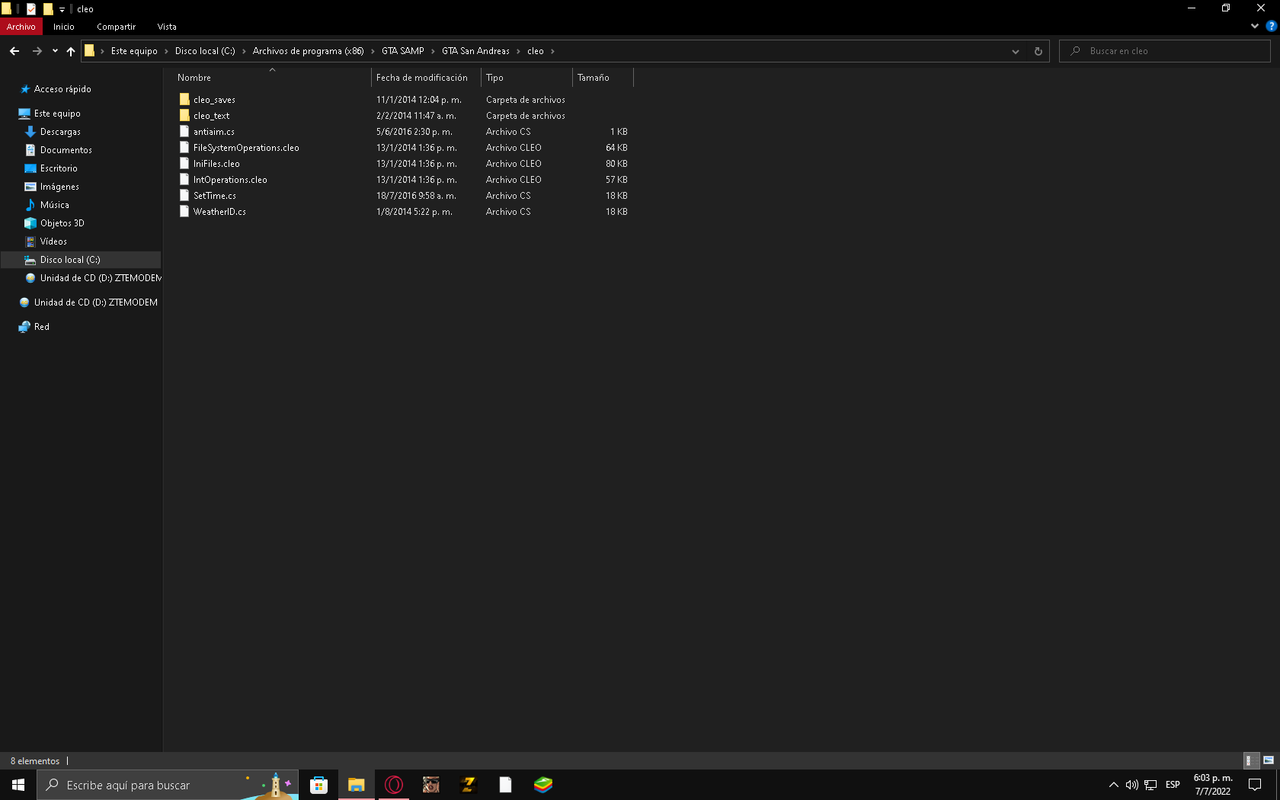Open Red in the navigation pane
The image size is (1280, 800).
(41, 327)
